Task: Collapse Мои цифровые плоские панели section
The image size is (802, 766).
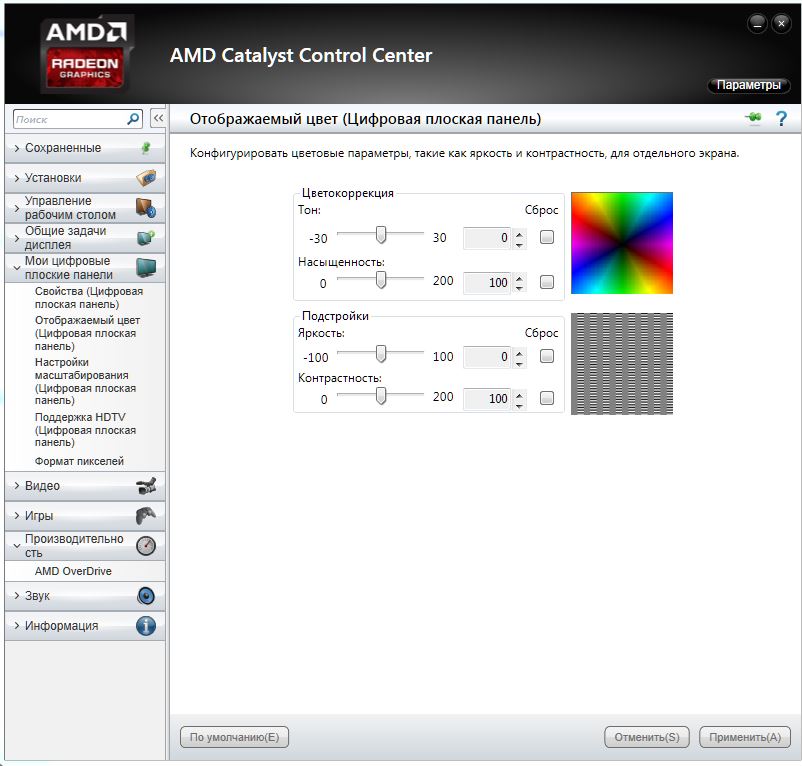Action: [x=17, y=268]
